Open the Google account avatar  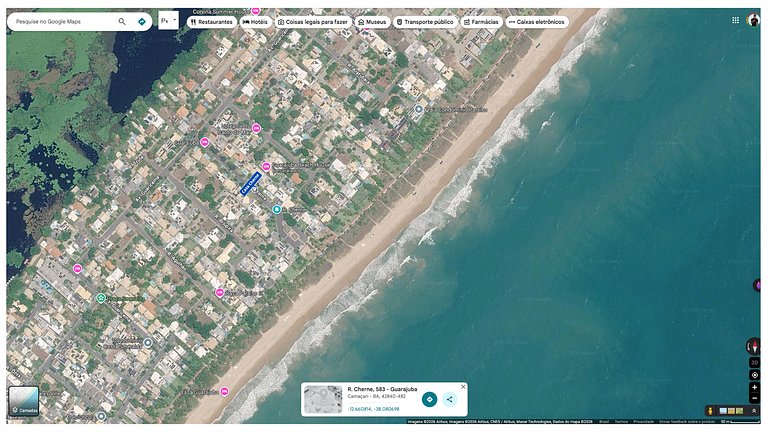pyautogui.click(x=753, y=20)
